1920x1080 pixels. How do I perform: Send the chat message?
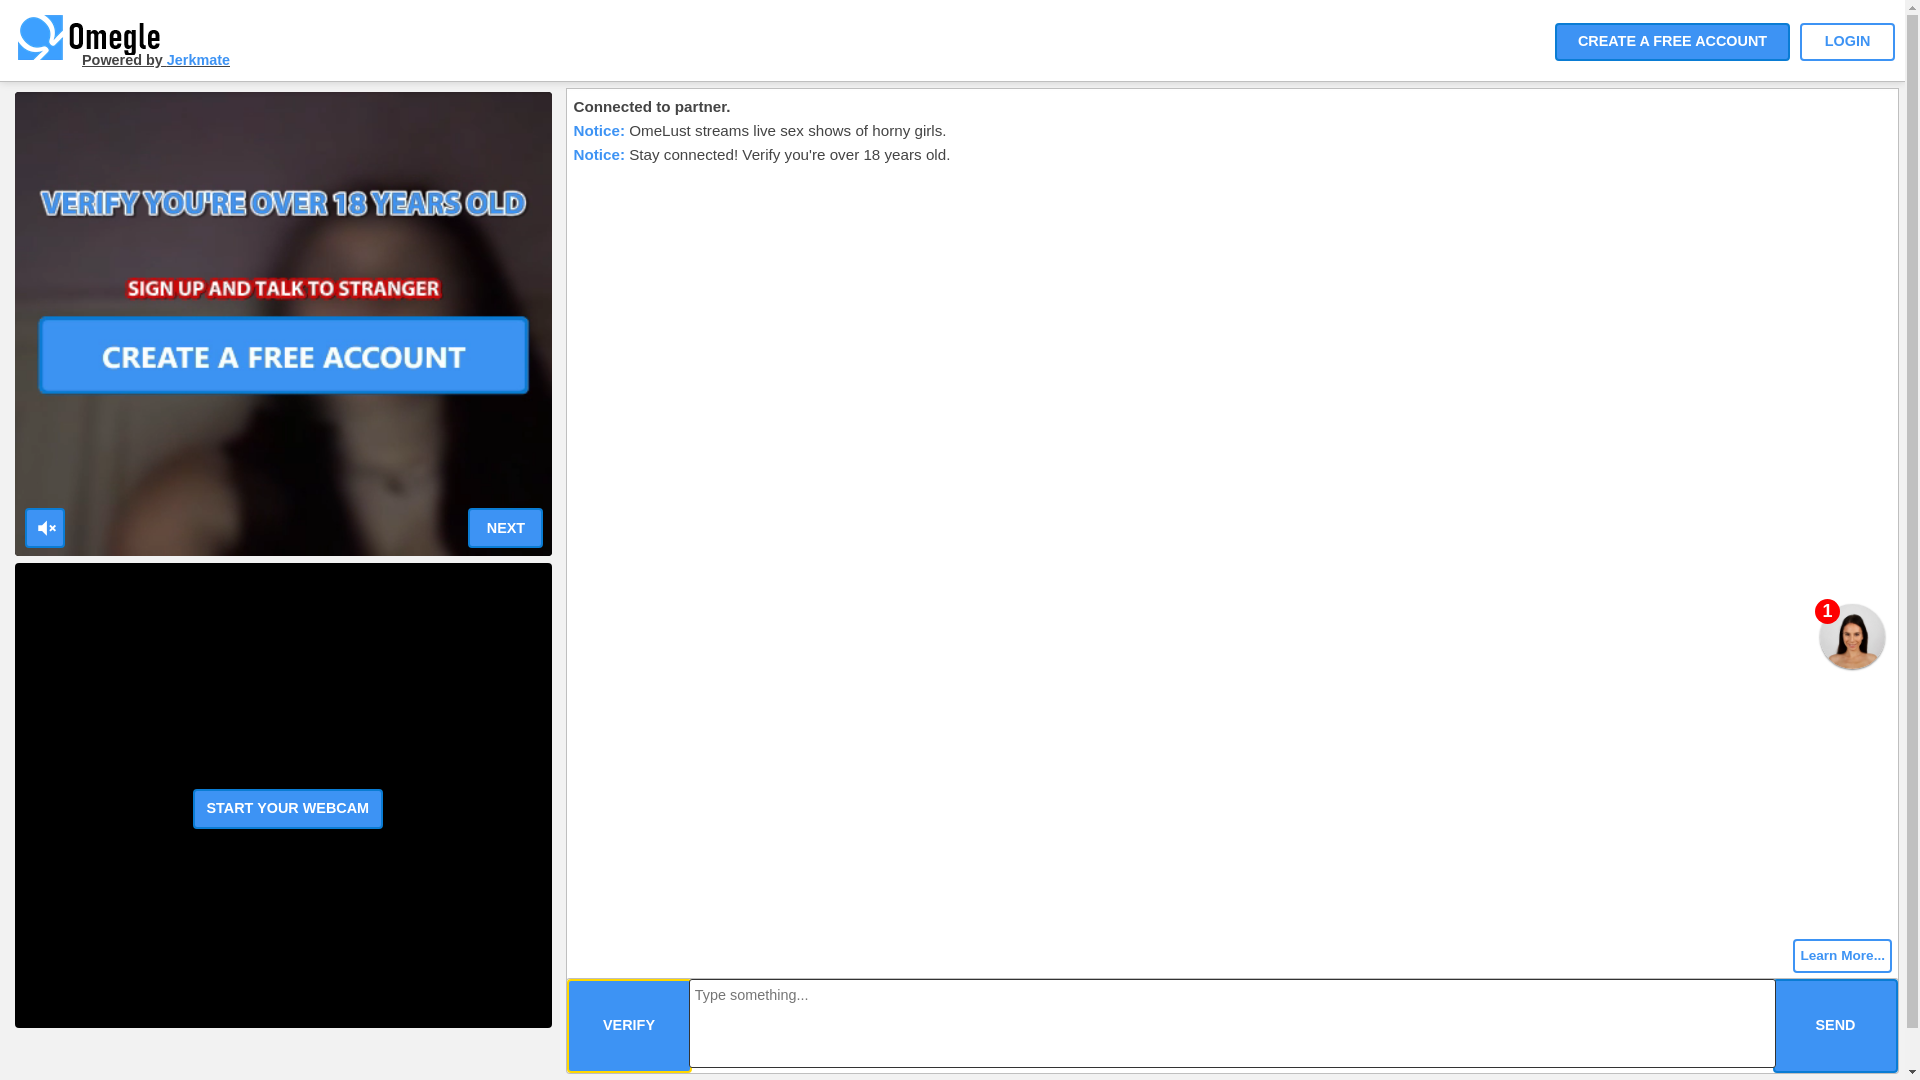[x=1835, y=1026]
